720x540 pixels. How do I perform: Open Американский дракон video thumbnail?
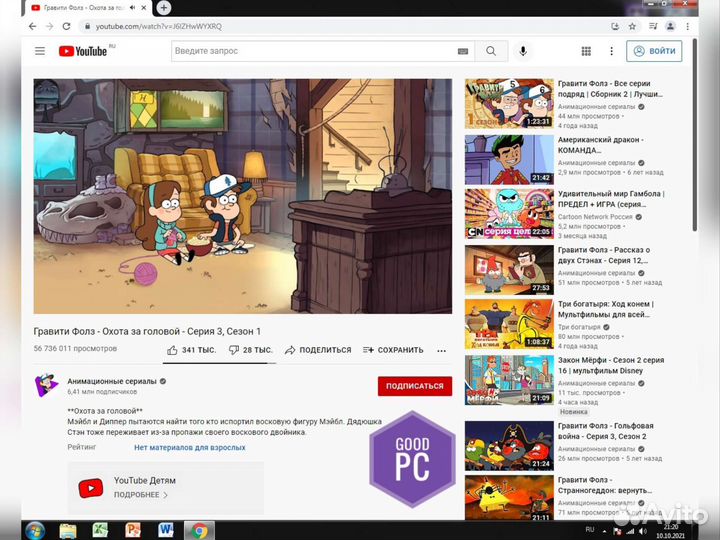[x=509, y=160]
